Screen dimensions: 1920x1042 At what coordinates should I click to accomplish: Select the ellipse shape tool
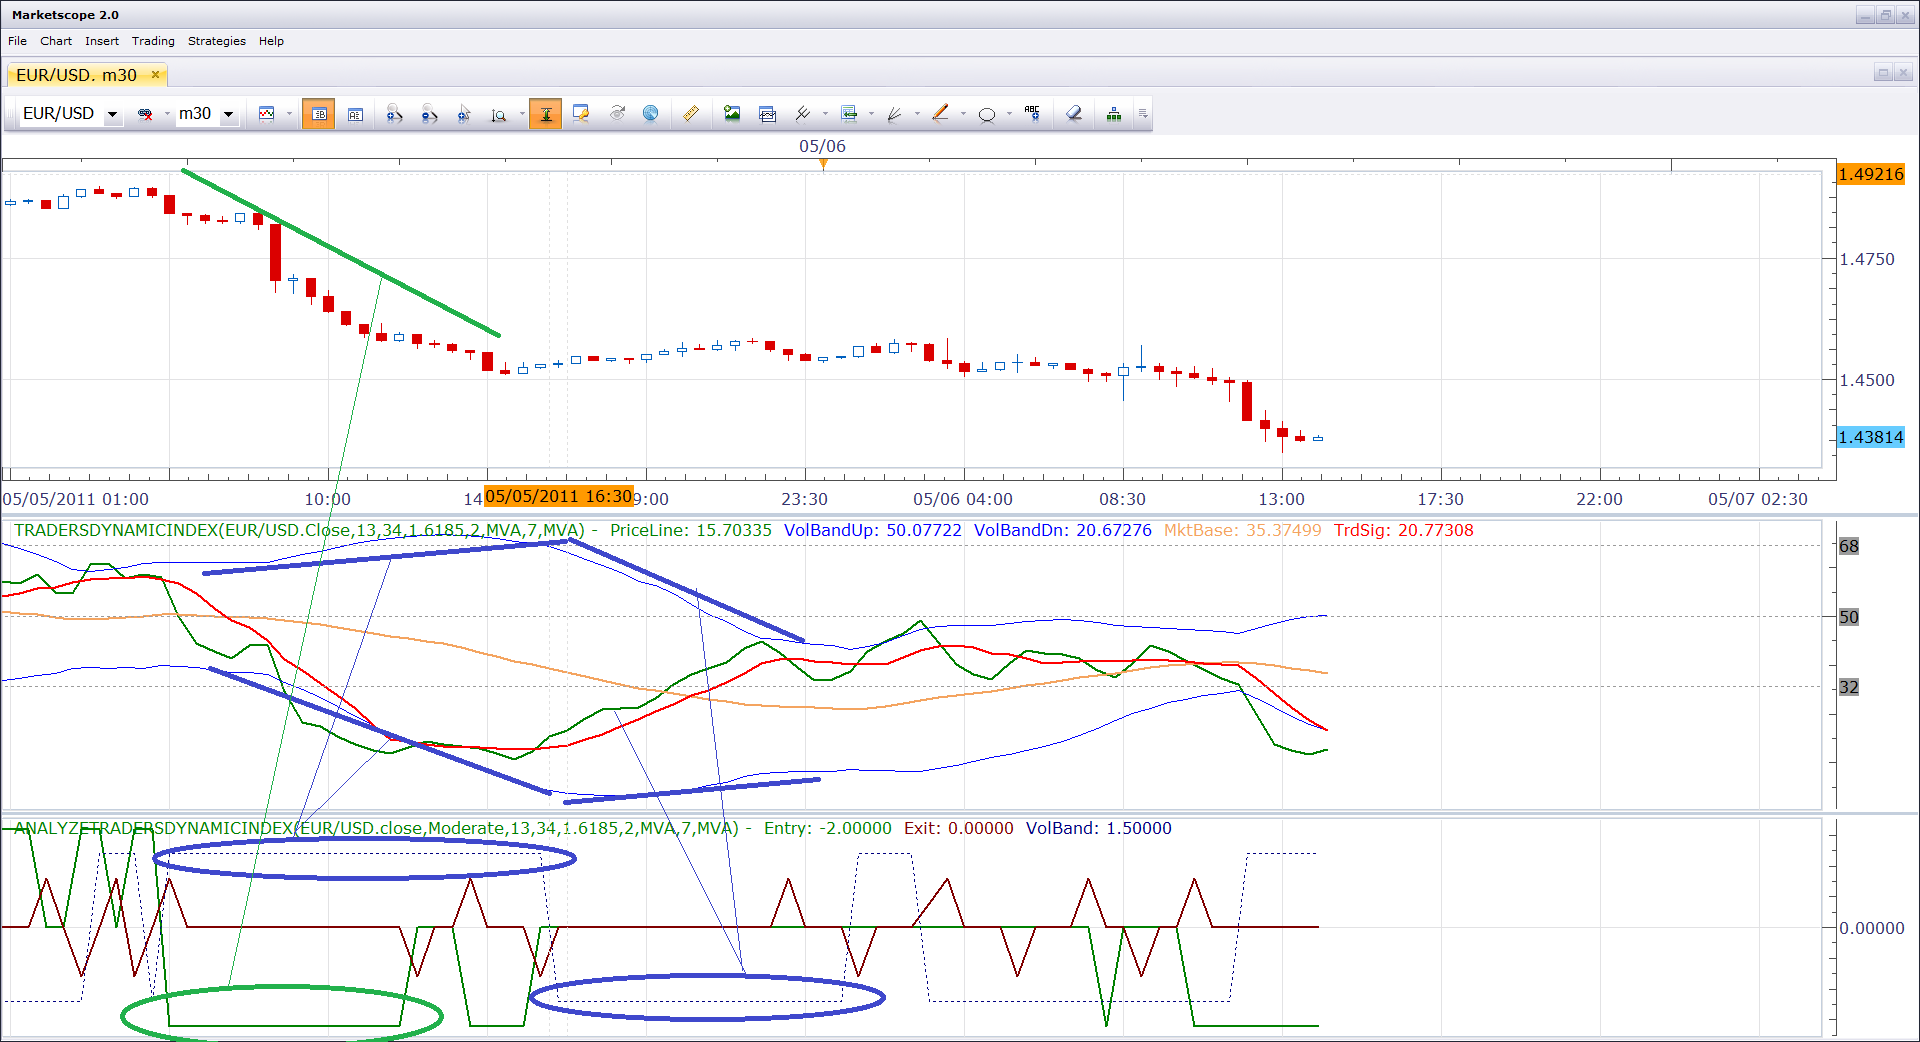coord(987,114)
